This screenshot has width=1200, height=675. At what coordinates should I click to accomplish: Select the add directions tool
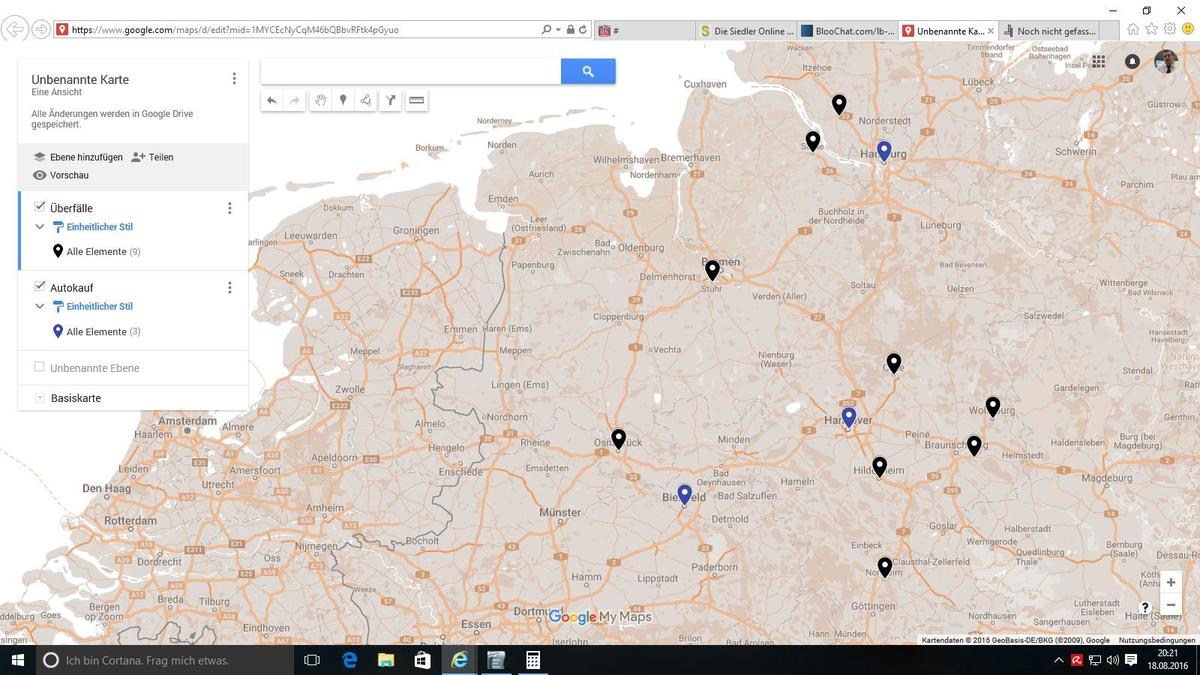391,100
